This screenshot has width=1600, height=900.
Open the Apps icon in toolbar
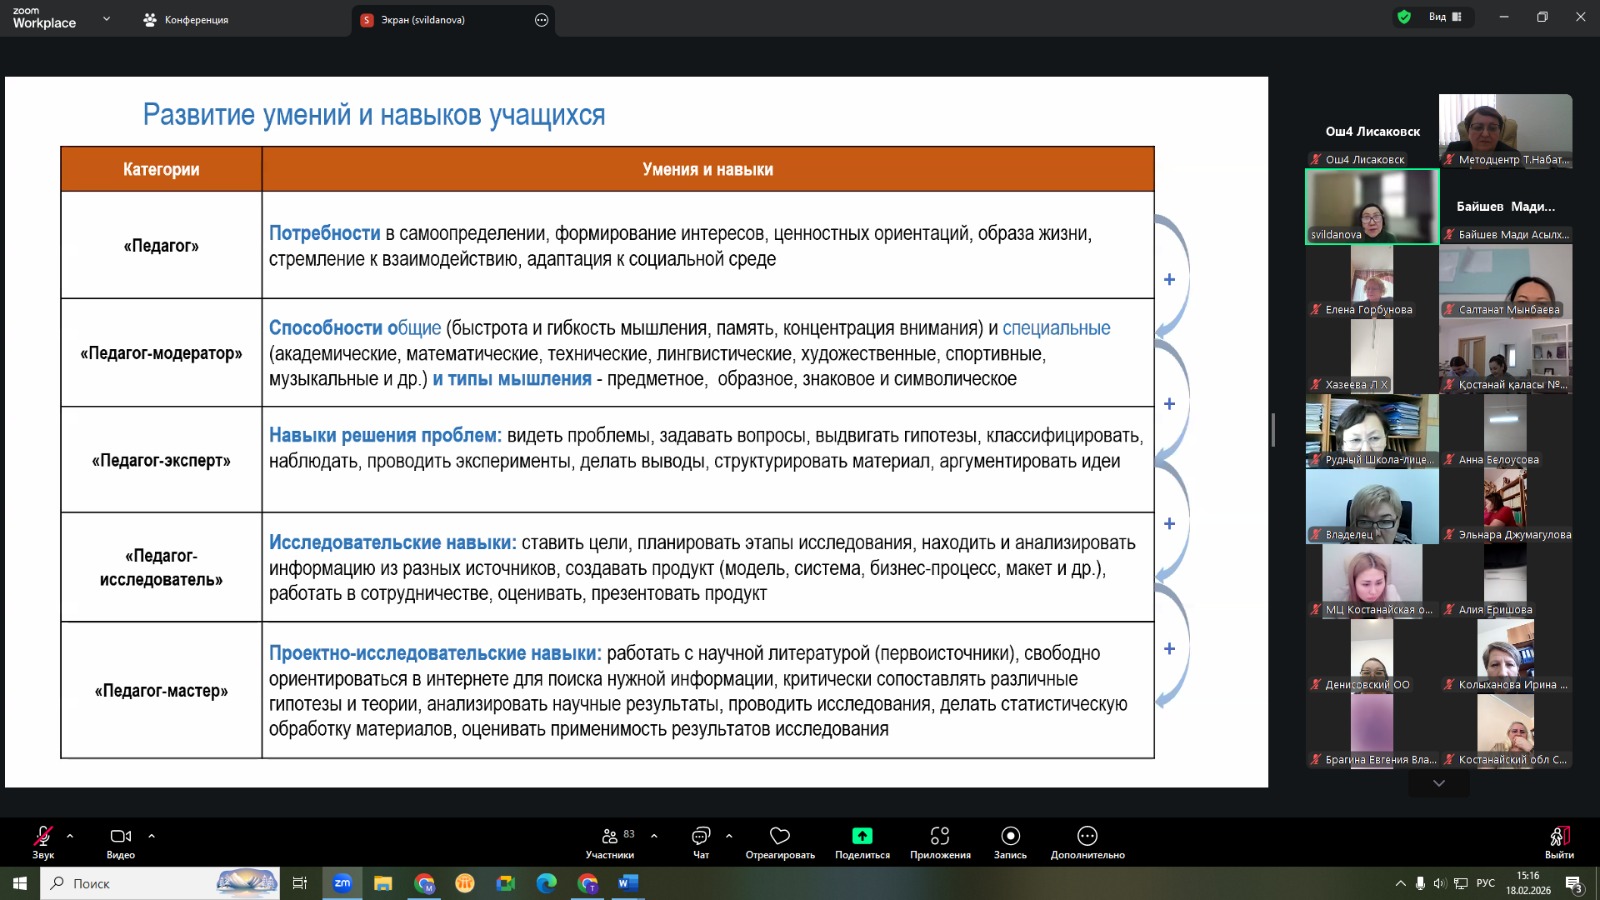coord(940,836)
